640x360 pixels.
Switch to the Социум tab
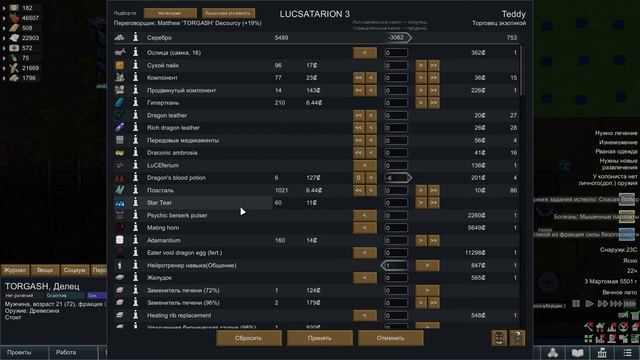click(x=75, y=270)
